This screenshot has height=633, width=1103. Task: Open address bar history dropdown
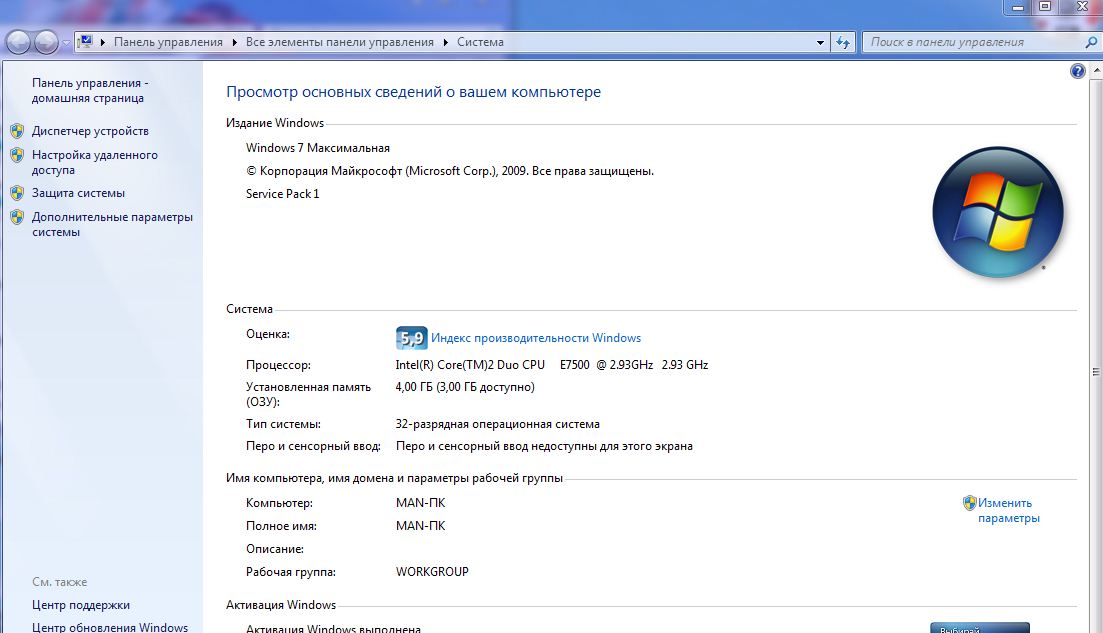[820, 42]
